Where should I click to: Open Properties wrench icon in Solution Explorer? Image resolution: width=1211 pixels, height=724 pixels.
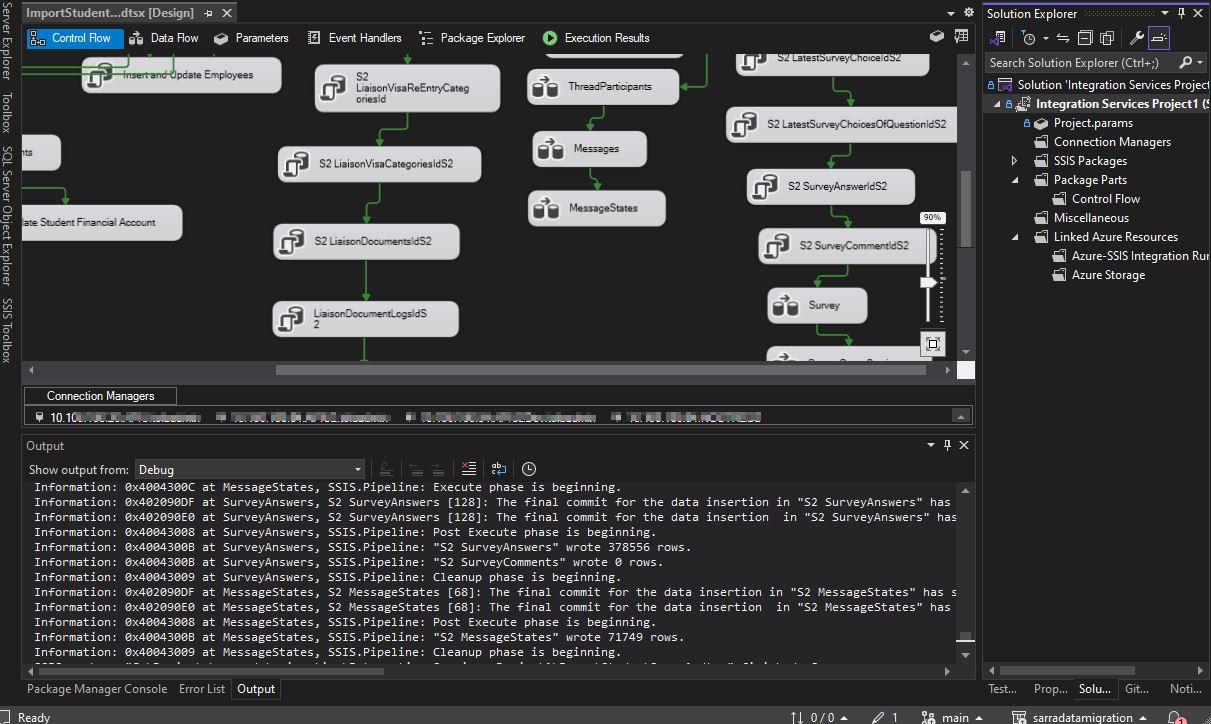[1137, 38]
